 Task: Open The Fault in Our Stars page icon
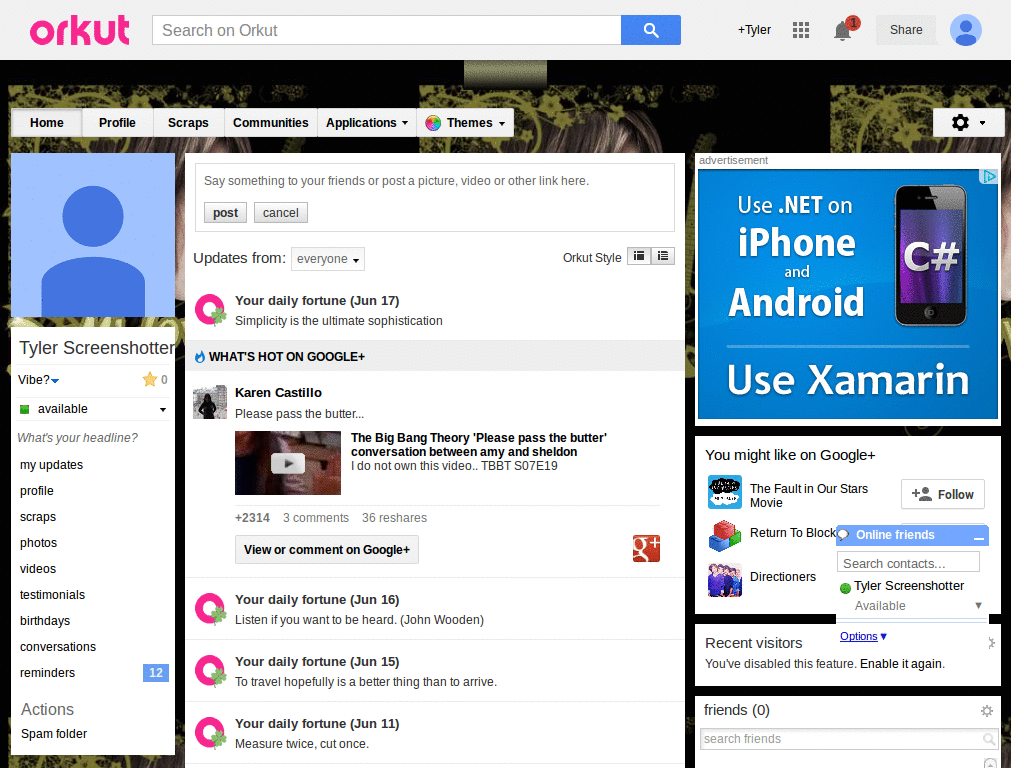725,492
